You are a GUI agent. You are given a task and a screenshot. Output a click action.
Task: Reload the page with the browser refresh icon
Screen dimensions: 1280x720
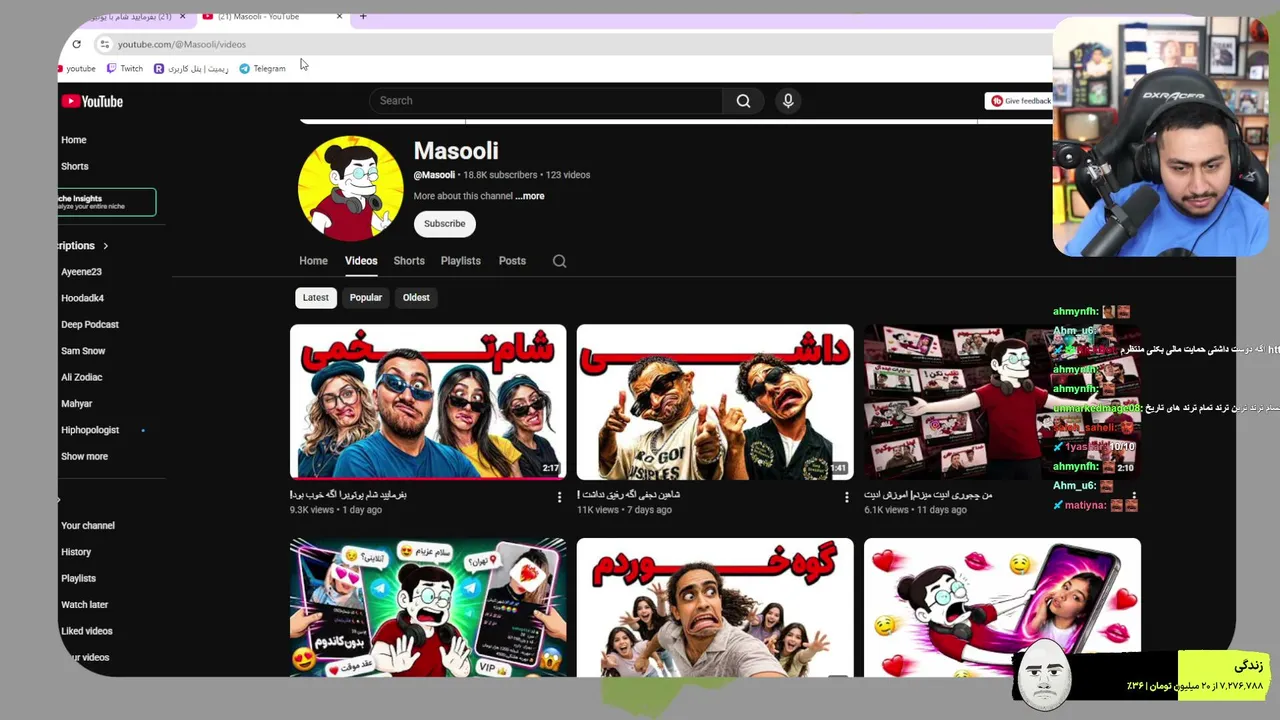[76, 44]
